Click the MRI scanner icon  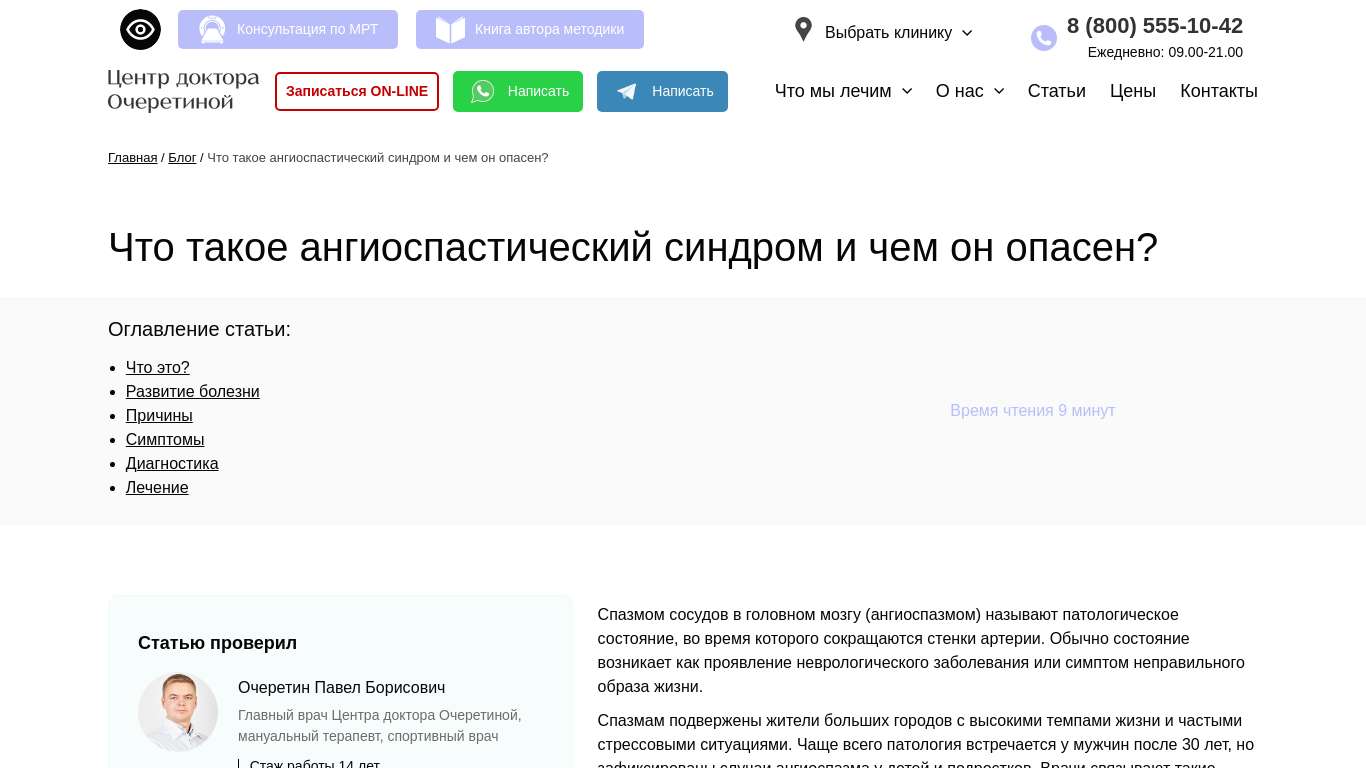click(212, 30)
